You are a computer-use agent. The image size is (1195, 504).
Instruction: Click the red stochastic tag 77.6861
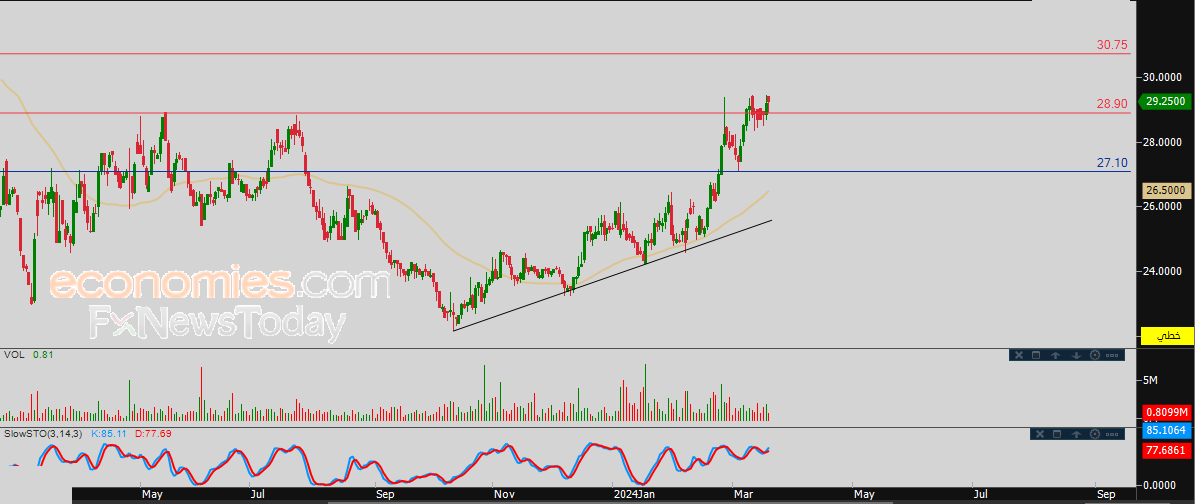point(1167,451)
